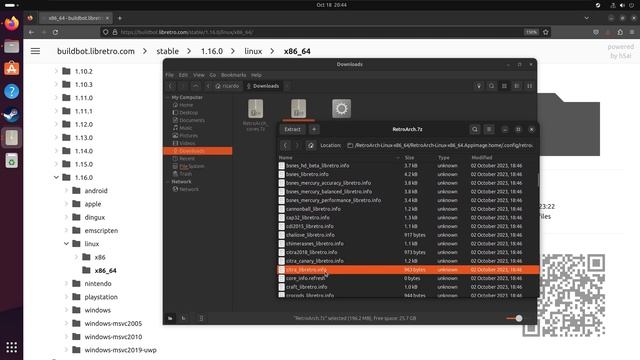
Task: Launch Steam from the dock
Action: coord(11,115)
